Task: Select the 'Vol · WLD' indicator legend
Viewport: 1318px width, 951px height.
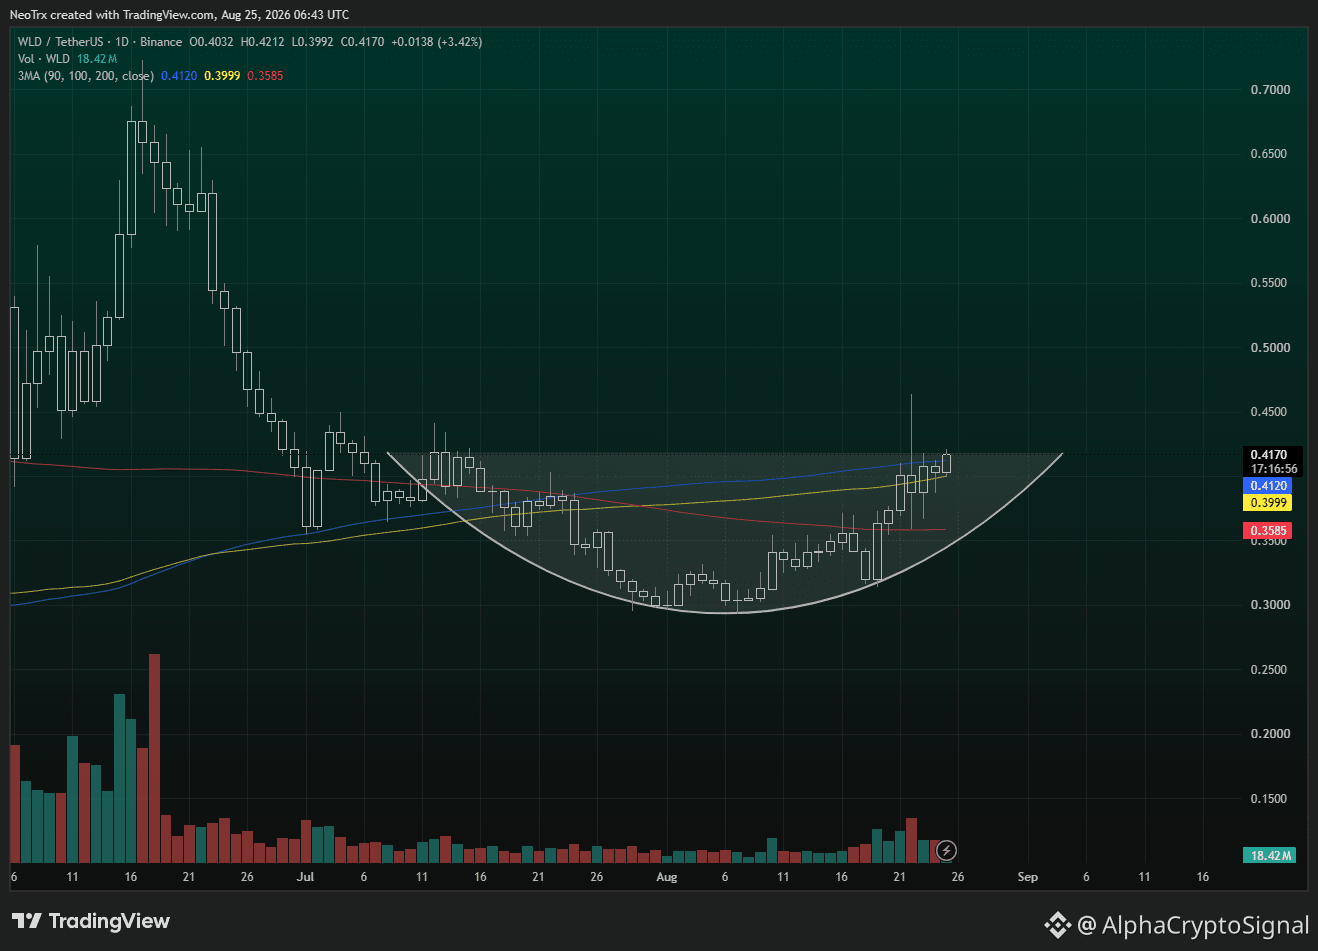Action: tap(44, 59)
